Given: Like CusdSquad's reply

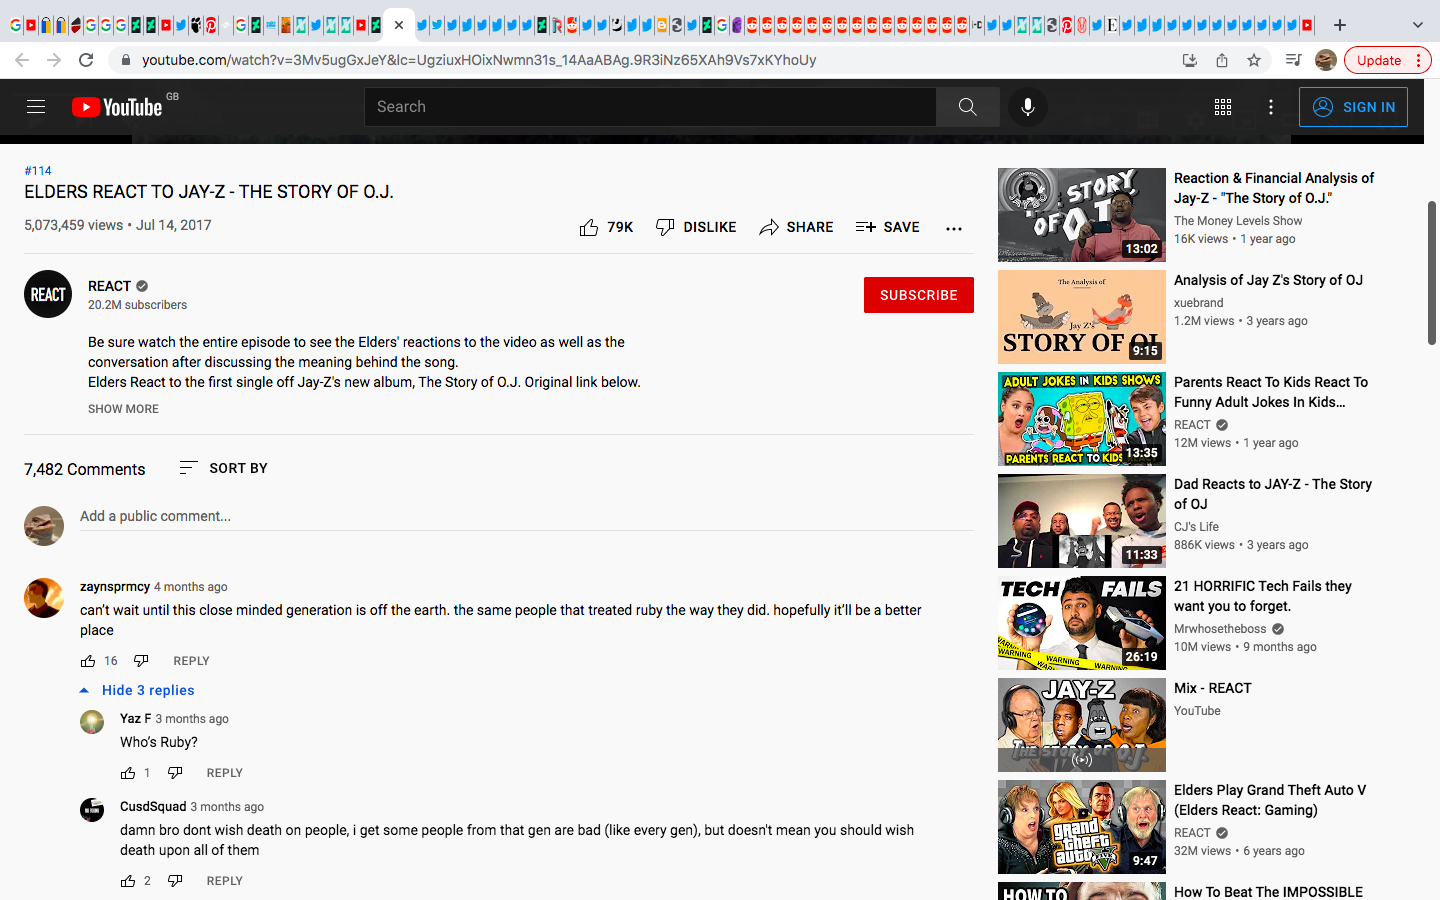Looking at the screenshot, I should click(x=128, y=881).
